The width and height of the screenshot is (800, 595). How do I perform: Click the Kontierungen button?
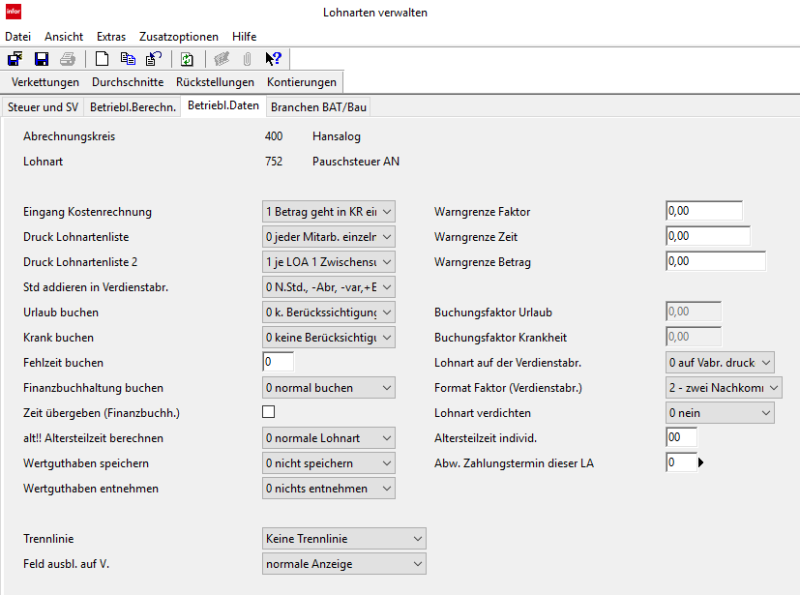pyautogui.click(x=302, y=82)
